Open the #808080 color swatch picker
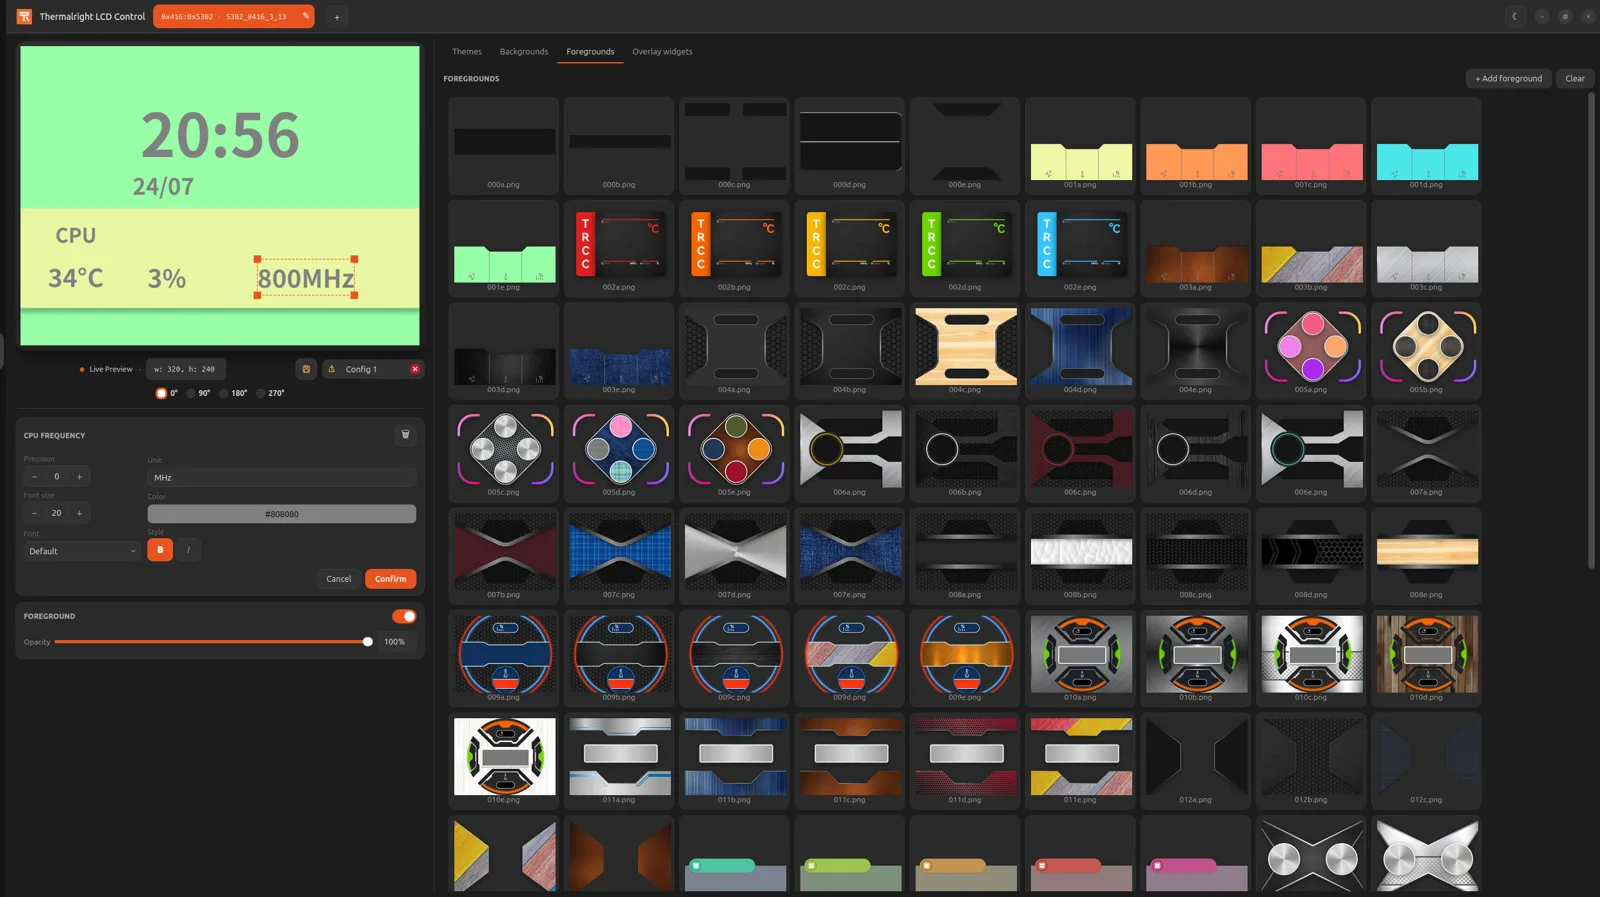 (282, 514)
